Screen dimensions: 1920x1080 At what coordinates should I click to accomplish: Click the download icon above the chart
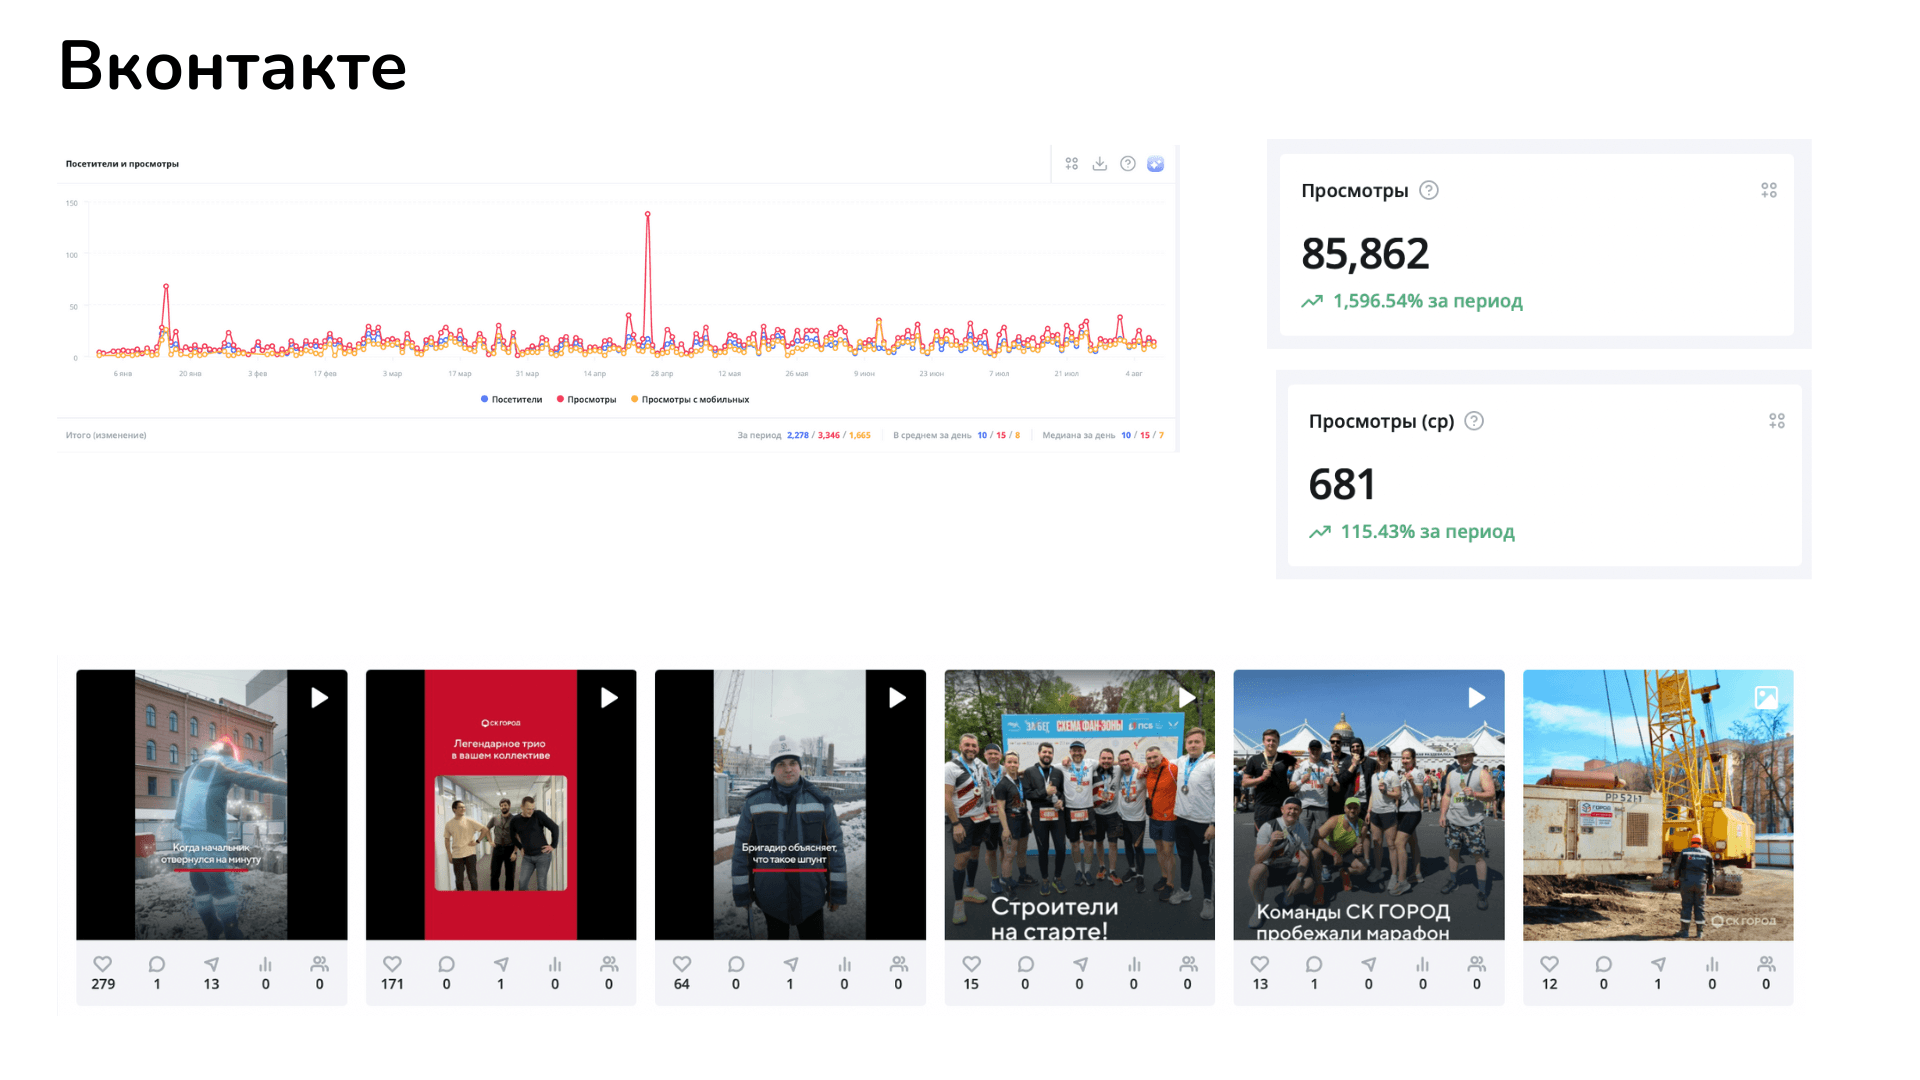point(1099,164)
